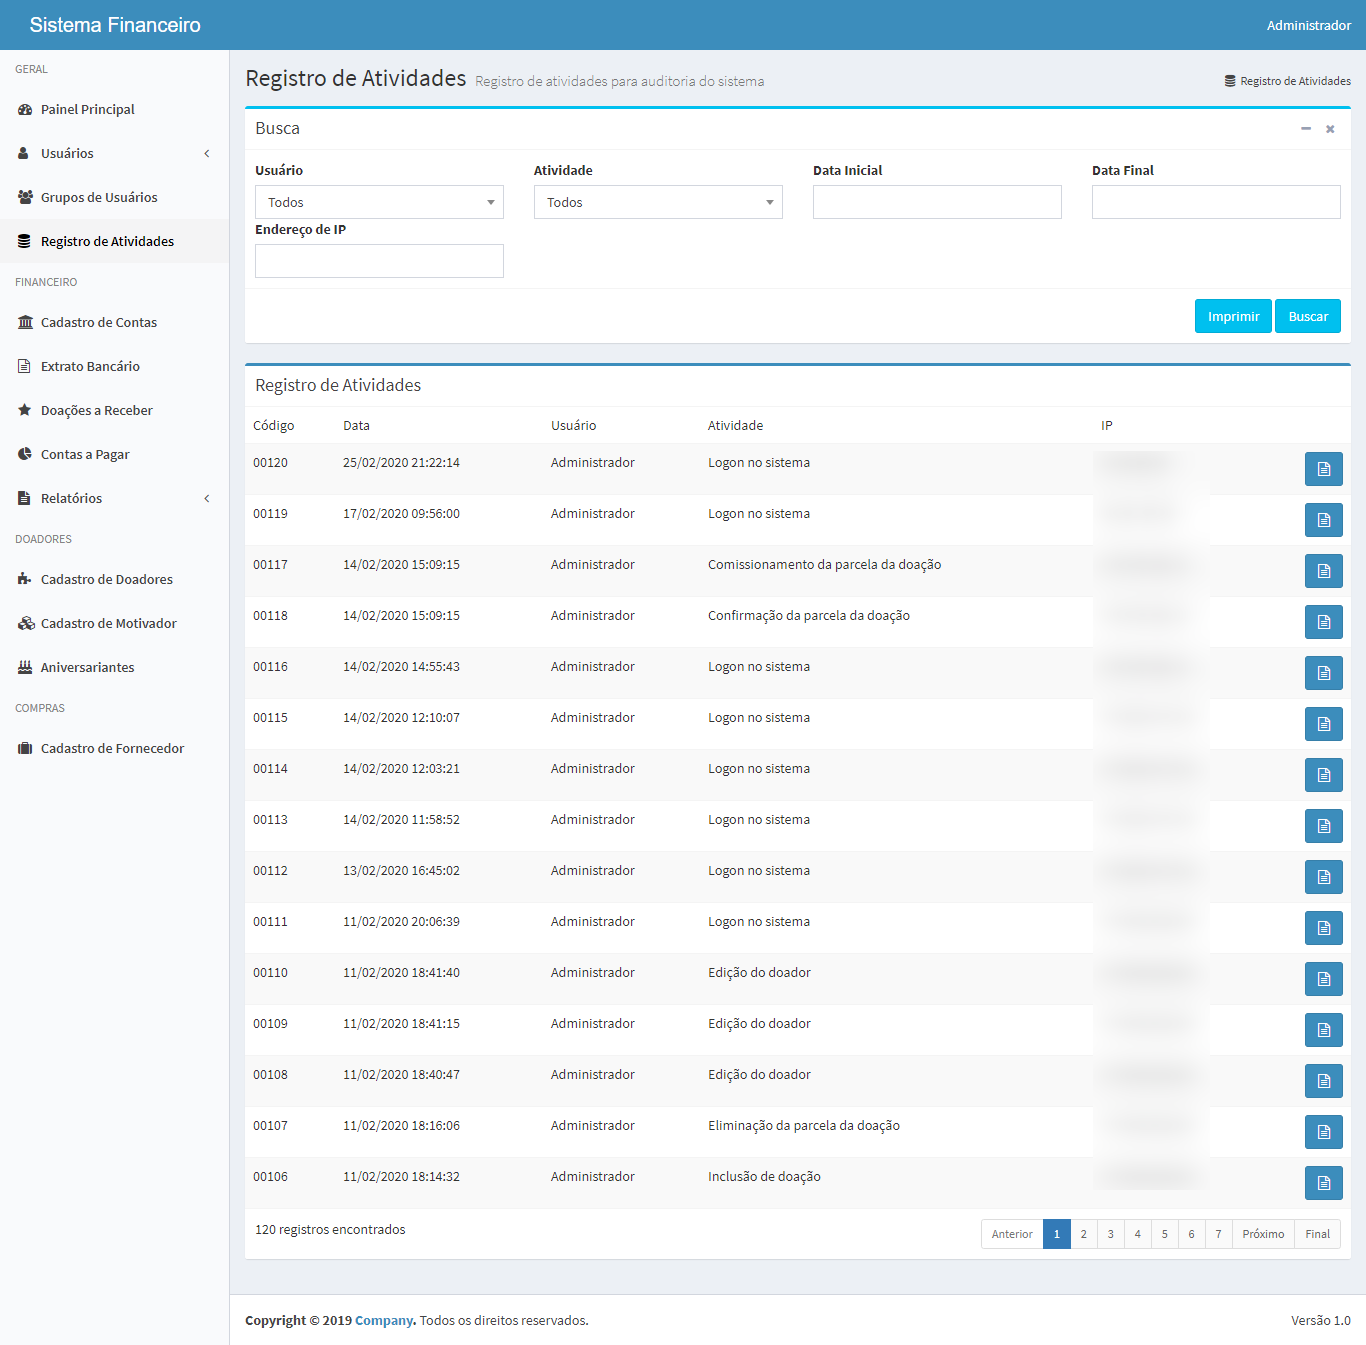This screenshot has width=1366, height=1345.
Task: View details icon for record 00117
Action: (x=1323, y=571)
